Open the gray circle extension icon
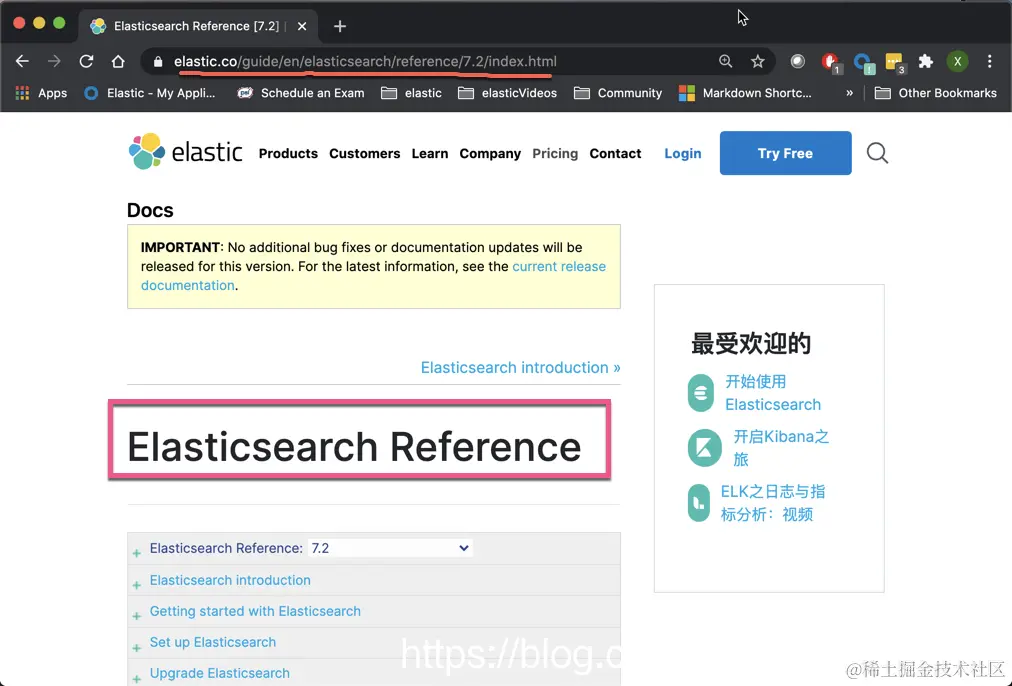1012x686 pixels. (798, 61)
